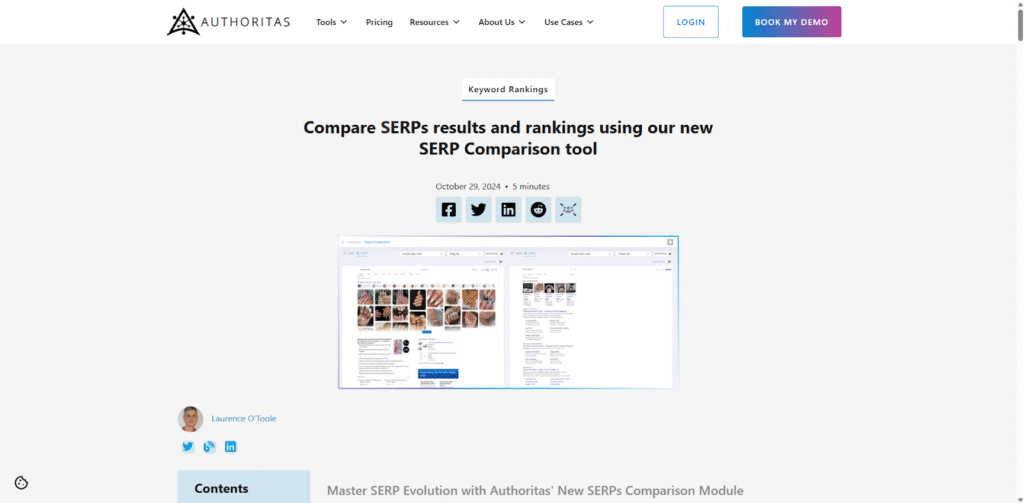Viewport: 1024px width, 503px height.
Task: Share article on Reddit
Action: pos(538,210)
